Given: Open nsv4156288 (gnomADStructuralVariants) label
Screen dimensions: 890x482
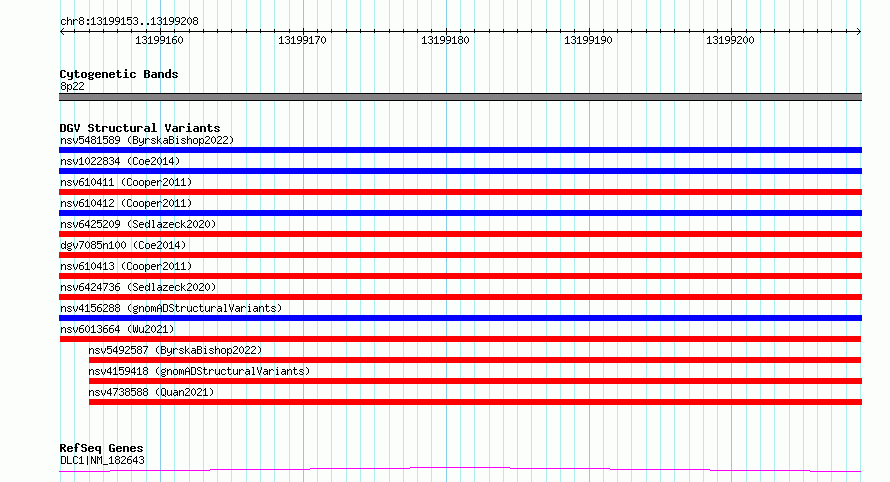Looking at the screenshot, I should point(171,308).
